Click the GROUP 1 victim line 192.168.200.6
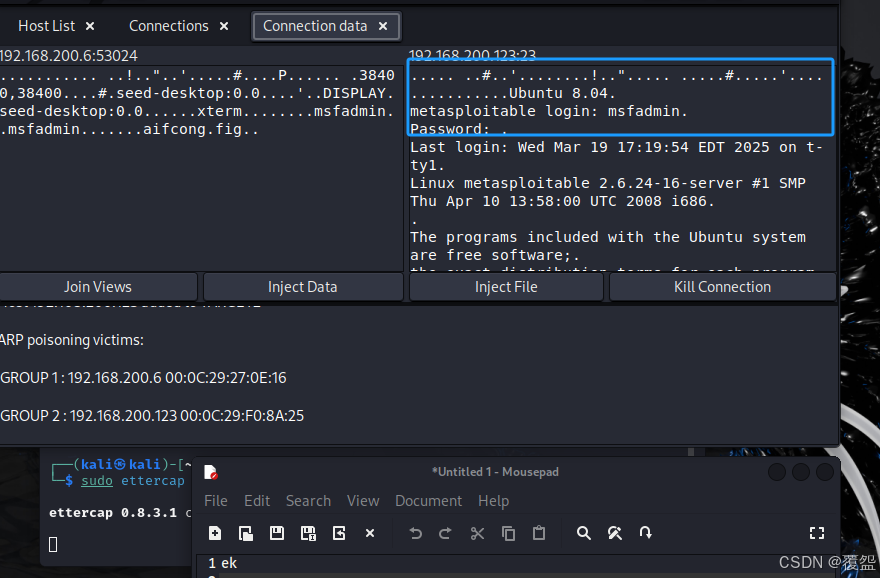 click(143, 378)
